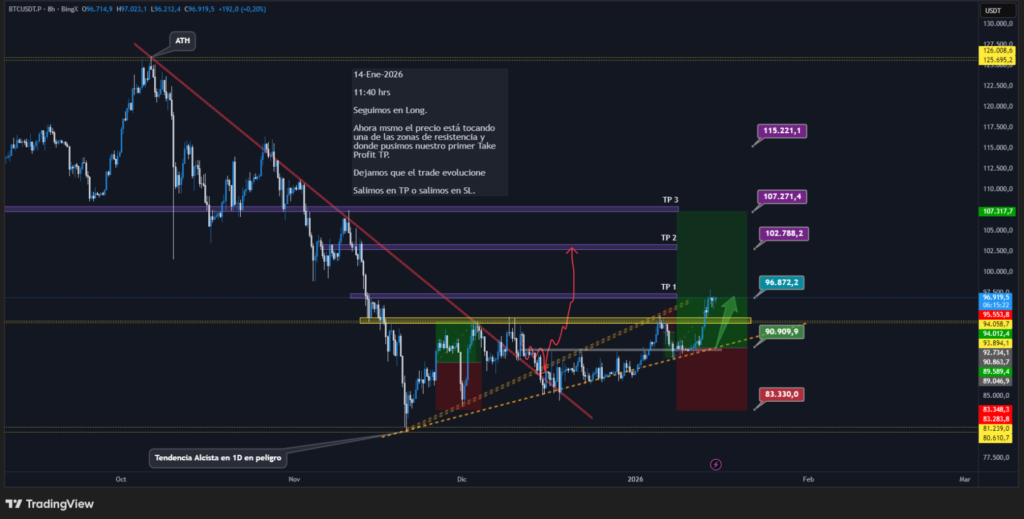Select the 115.221,1 purple price callout
This screenshot has width=1024, height=519.
tap(782, 131)
